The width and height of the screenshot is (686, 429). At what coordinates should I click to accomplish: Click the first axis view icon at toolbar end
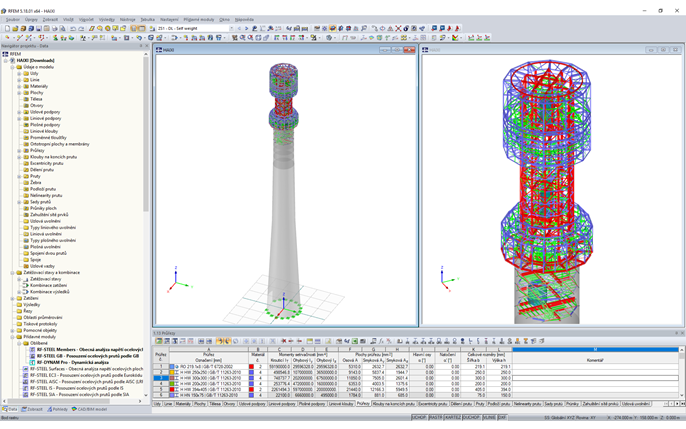click(471, 38)
